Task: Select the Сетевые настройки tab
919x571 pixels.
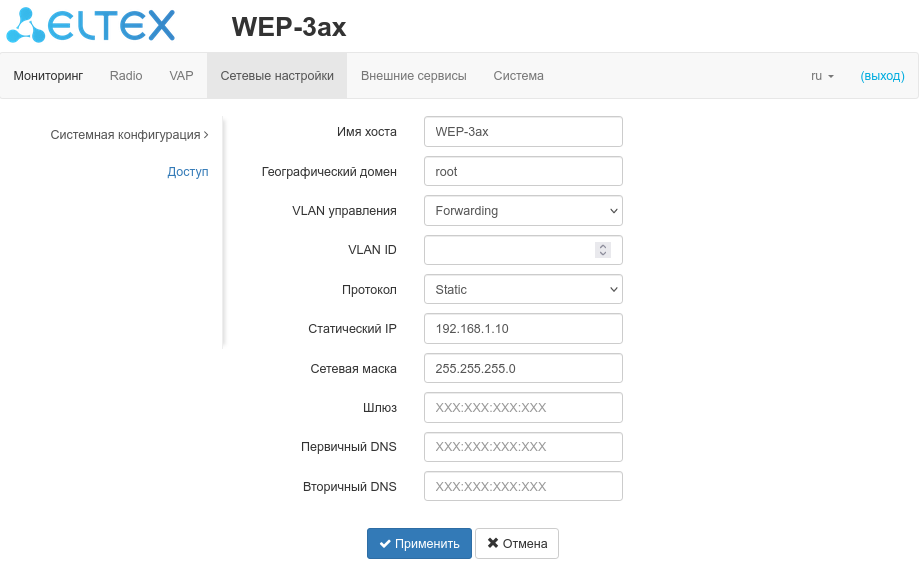Action: pos(277,76)
